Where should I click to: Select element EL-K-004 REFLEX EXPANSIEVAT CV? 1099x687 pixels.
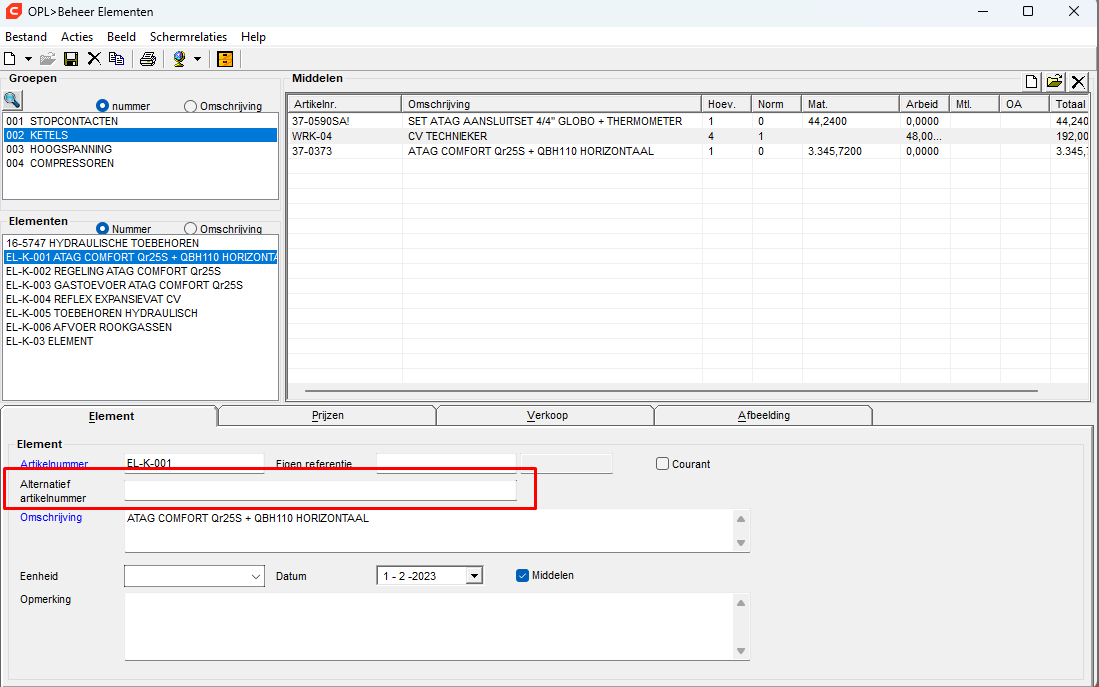[x=140, y=299]
